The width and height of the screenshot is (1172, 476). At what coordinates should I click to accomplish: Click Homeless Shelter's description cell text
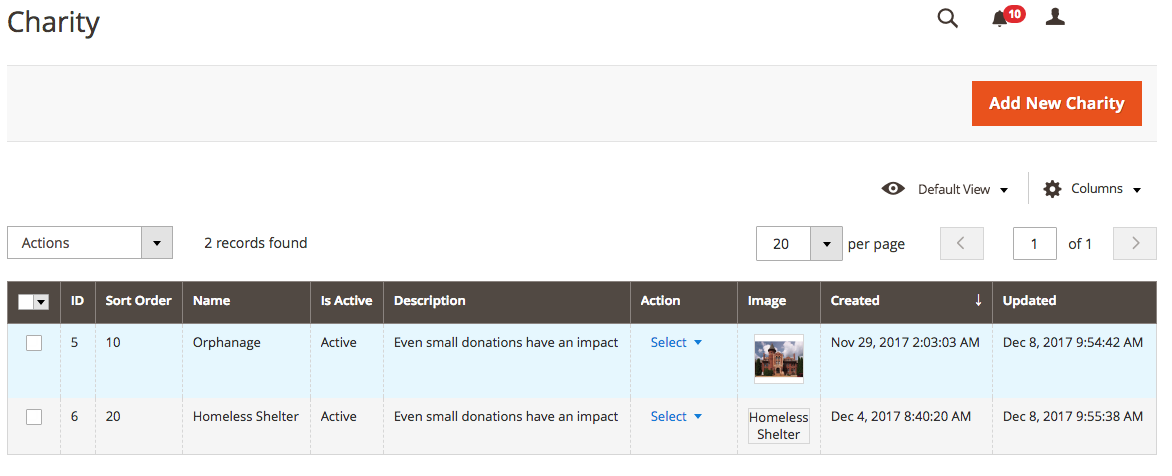point(506,416)
